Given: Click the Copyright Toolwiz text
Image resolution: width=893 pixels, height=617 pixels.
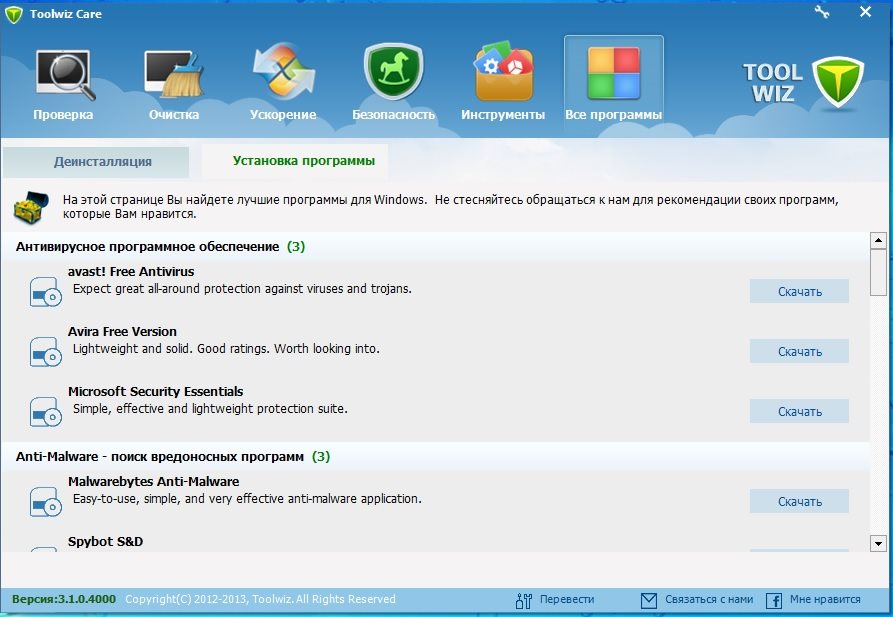Looking at the screenshot, I should 260,599.
